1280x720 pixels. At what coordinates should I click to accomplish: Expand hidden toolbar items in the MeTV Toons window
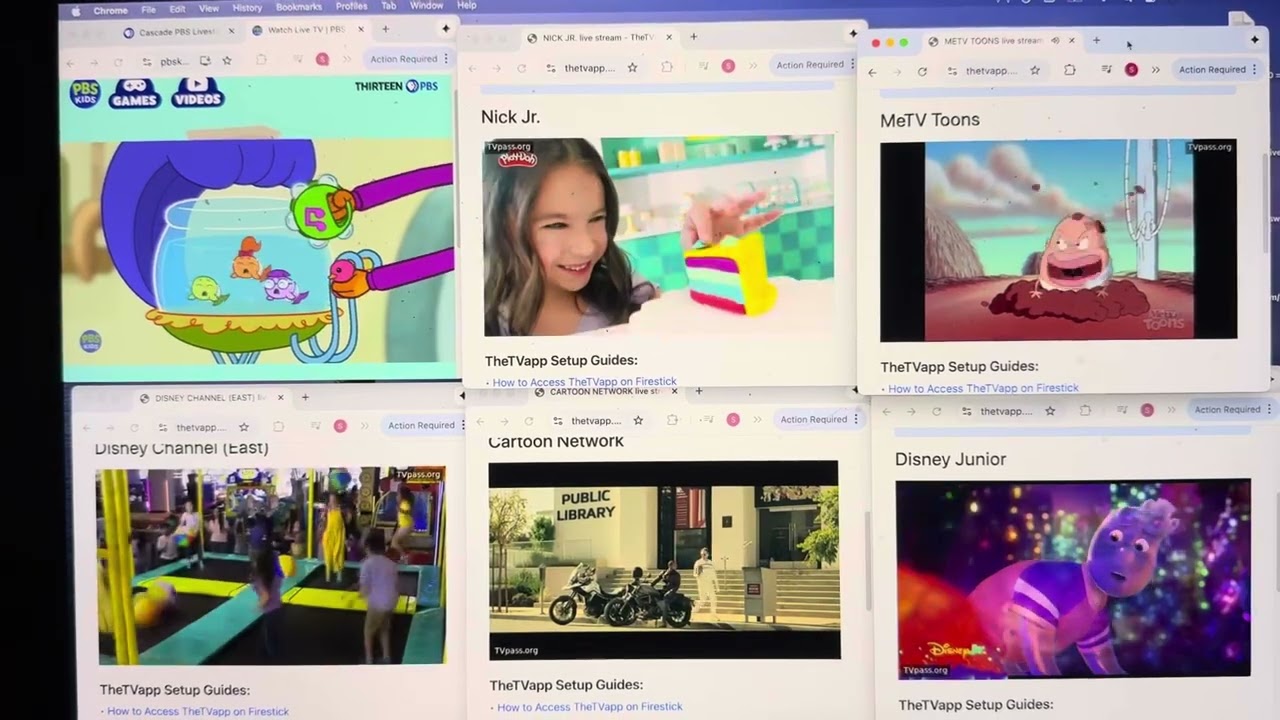(x=1155, y=70)
